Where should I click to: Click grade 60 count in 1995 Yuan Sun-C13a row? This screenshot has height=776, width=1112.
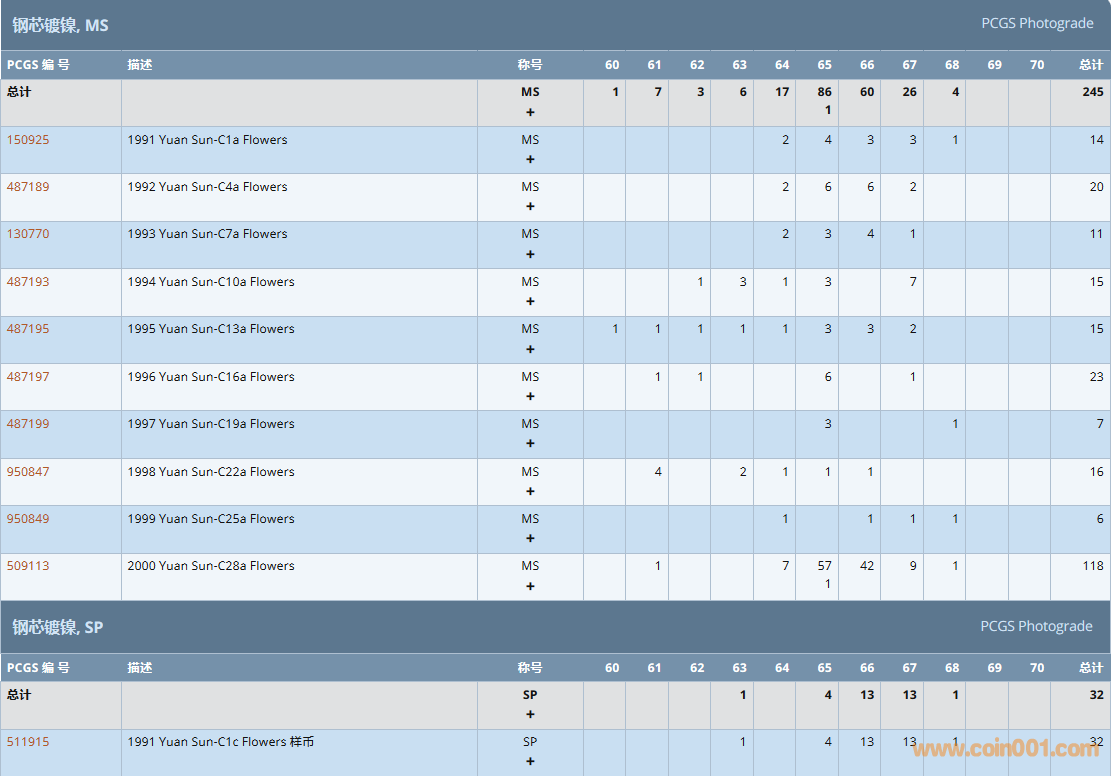click(615, 329)
